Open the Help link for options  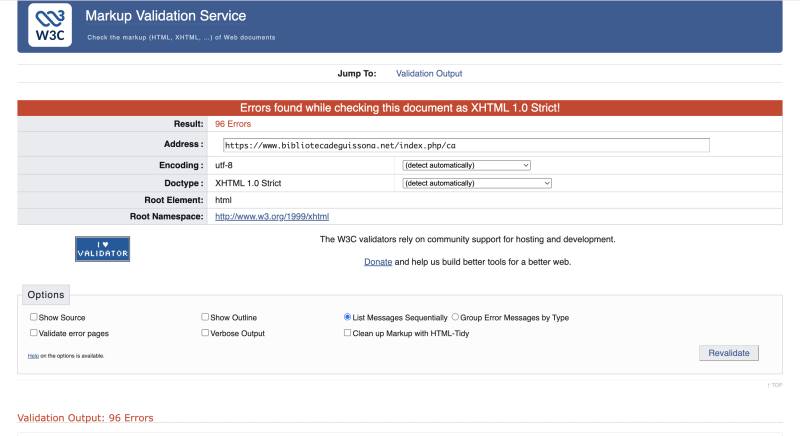click(x=33, y=356)
